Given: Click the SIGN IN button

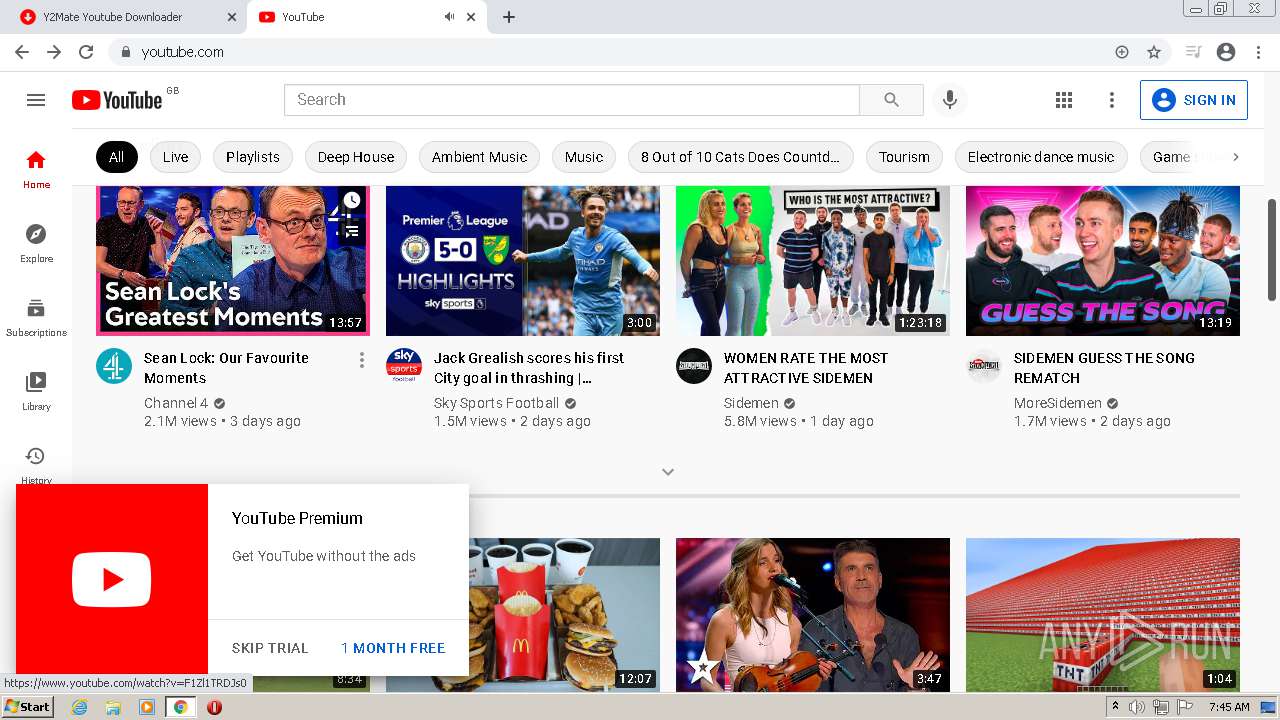Looking at the screenshot, I should coord(1194,100).
